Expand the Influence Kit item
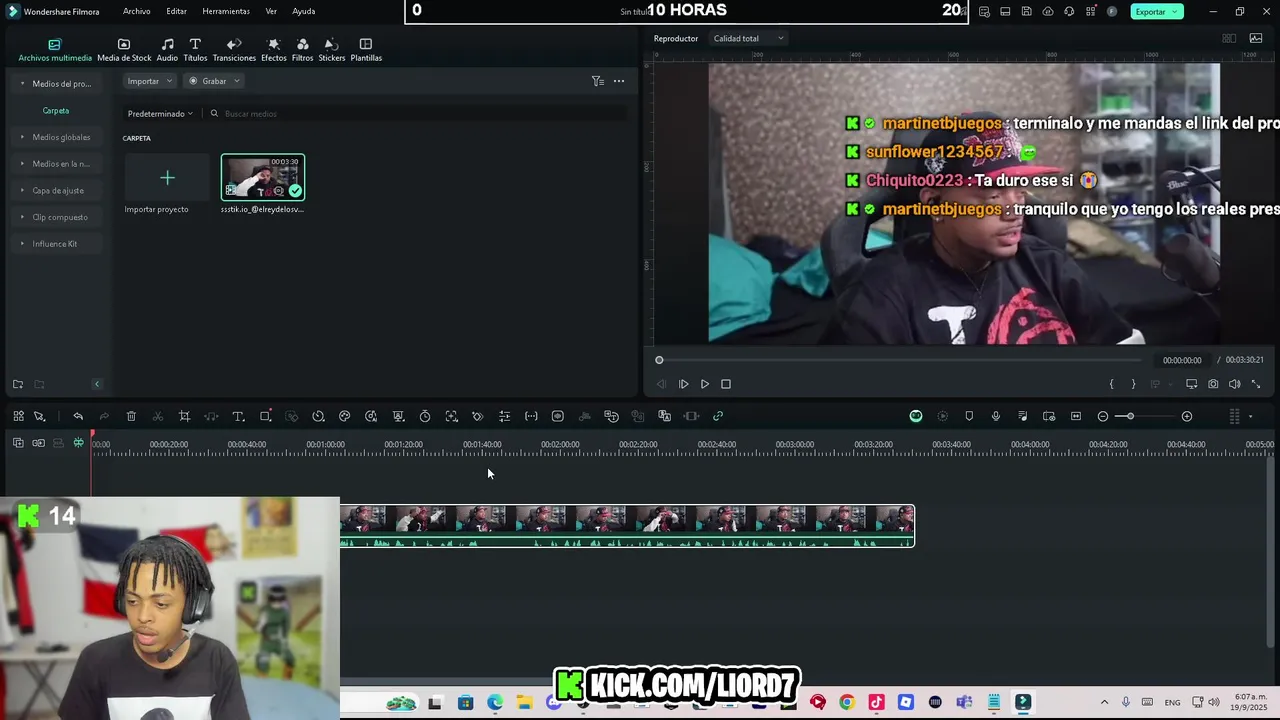 click(x=57, y=244)
